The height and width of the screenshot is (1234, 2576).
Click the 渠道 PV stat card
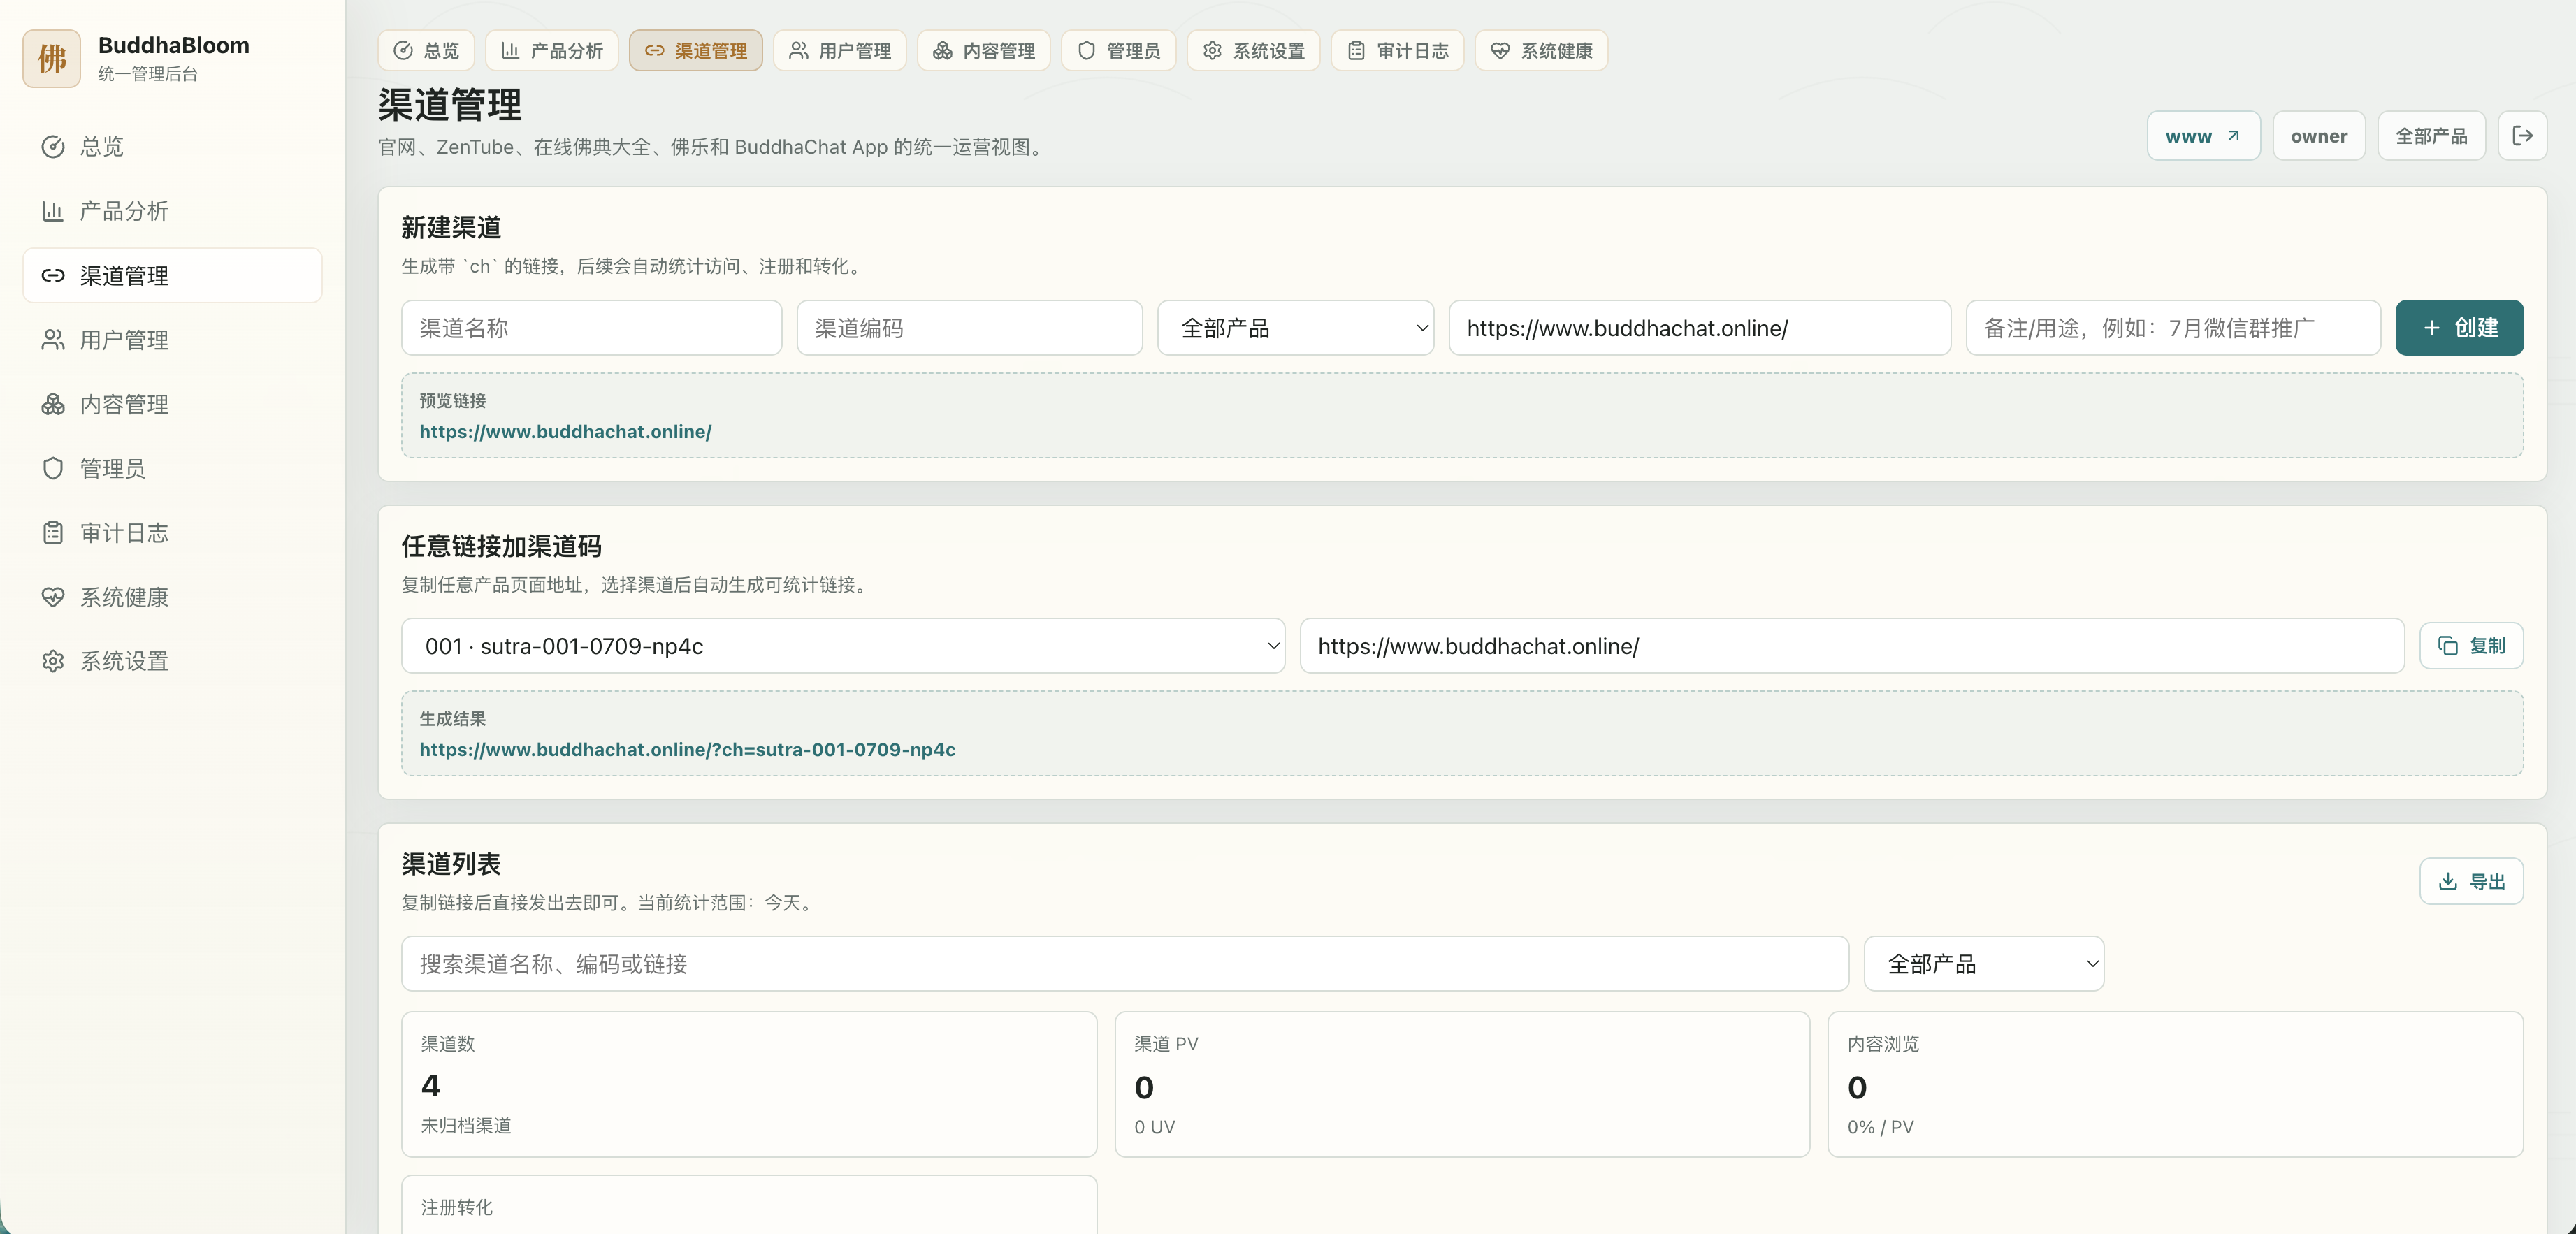click(1462, 1085)
